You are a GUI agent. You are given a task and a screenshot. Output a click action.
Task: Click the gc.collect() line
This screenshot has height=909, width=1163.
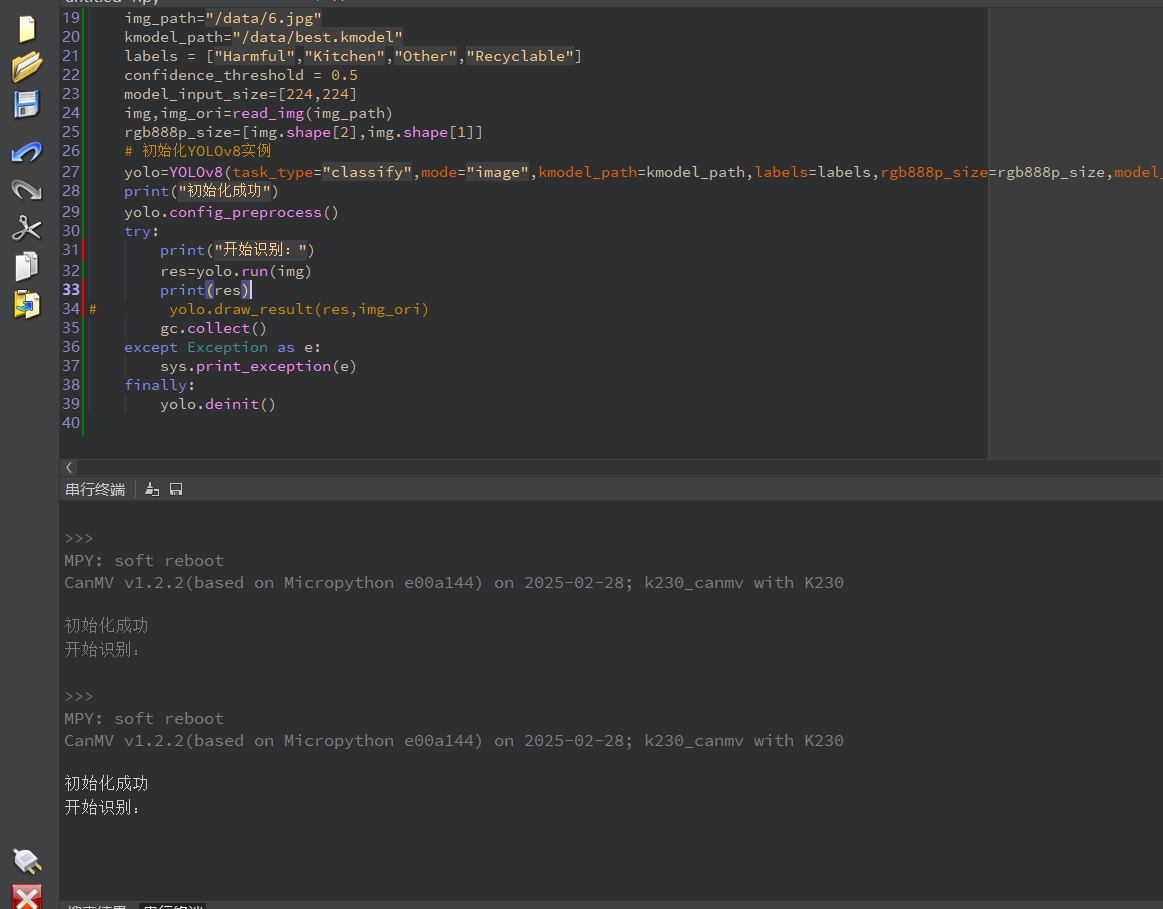point(214,328)
